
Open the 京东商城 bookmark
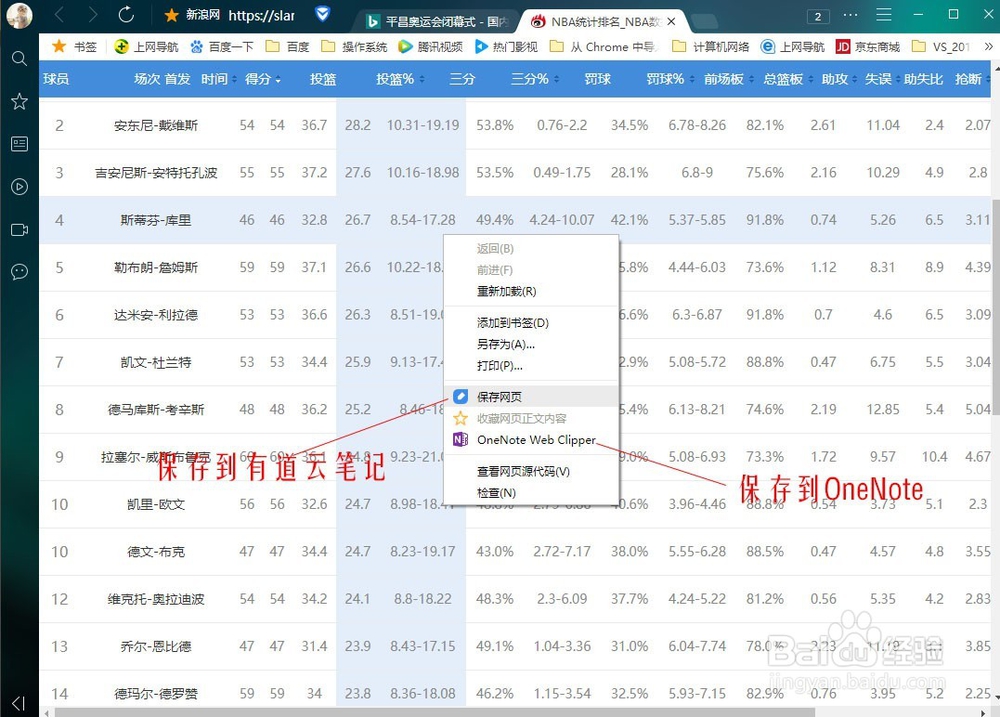coord(868,47)
